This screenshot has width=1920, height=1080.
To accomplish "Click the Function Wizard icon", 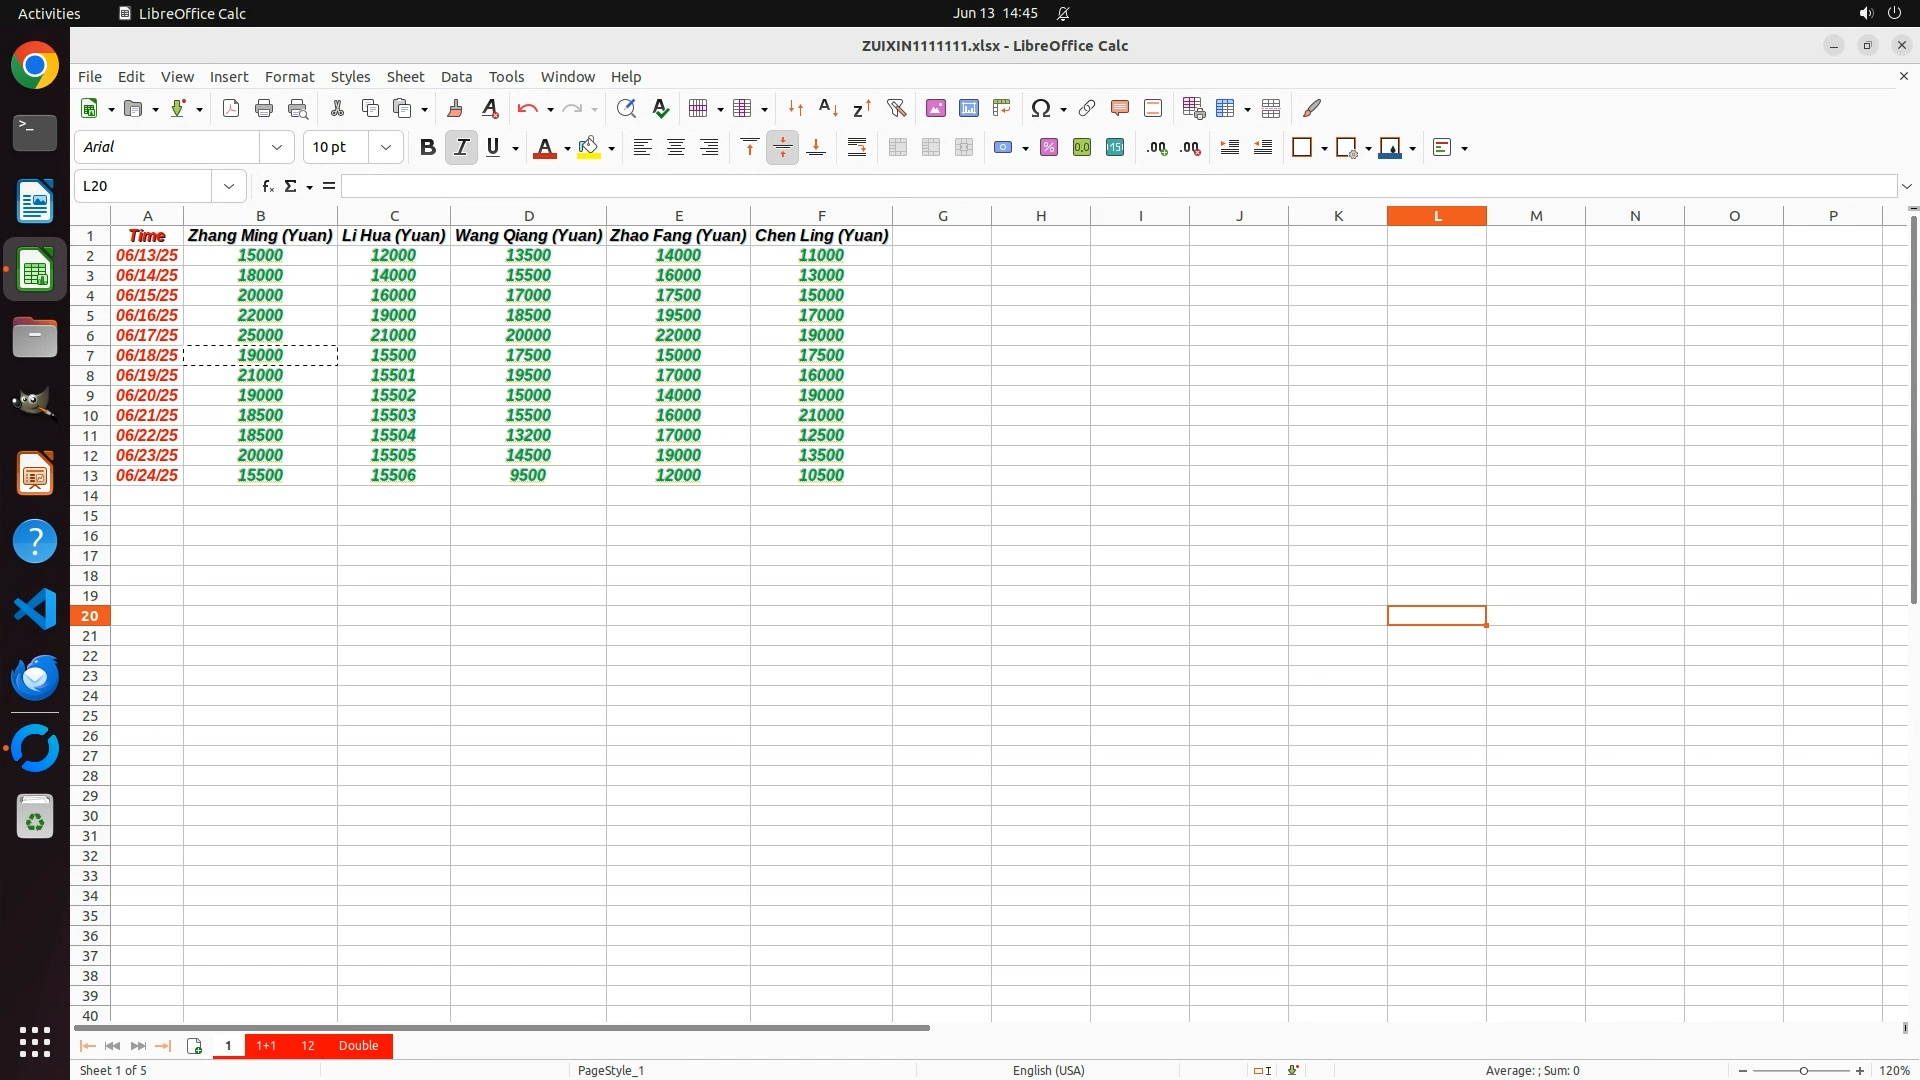I will coord(267,186).
